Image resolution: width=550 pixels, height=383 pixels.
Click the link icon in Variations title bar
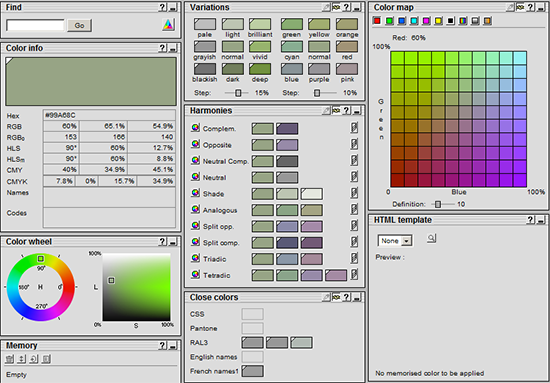click(336, 7)
